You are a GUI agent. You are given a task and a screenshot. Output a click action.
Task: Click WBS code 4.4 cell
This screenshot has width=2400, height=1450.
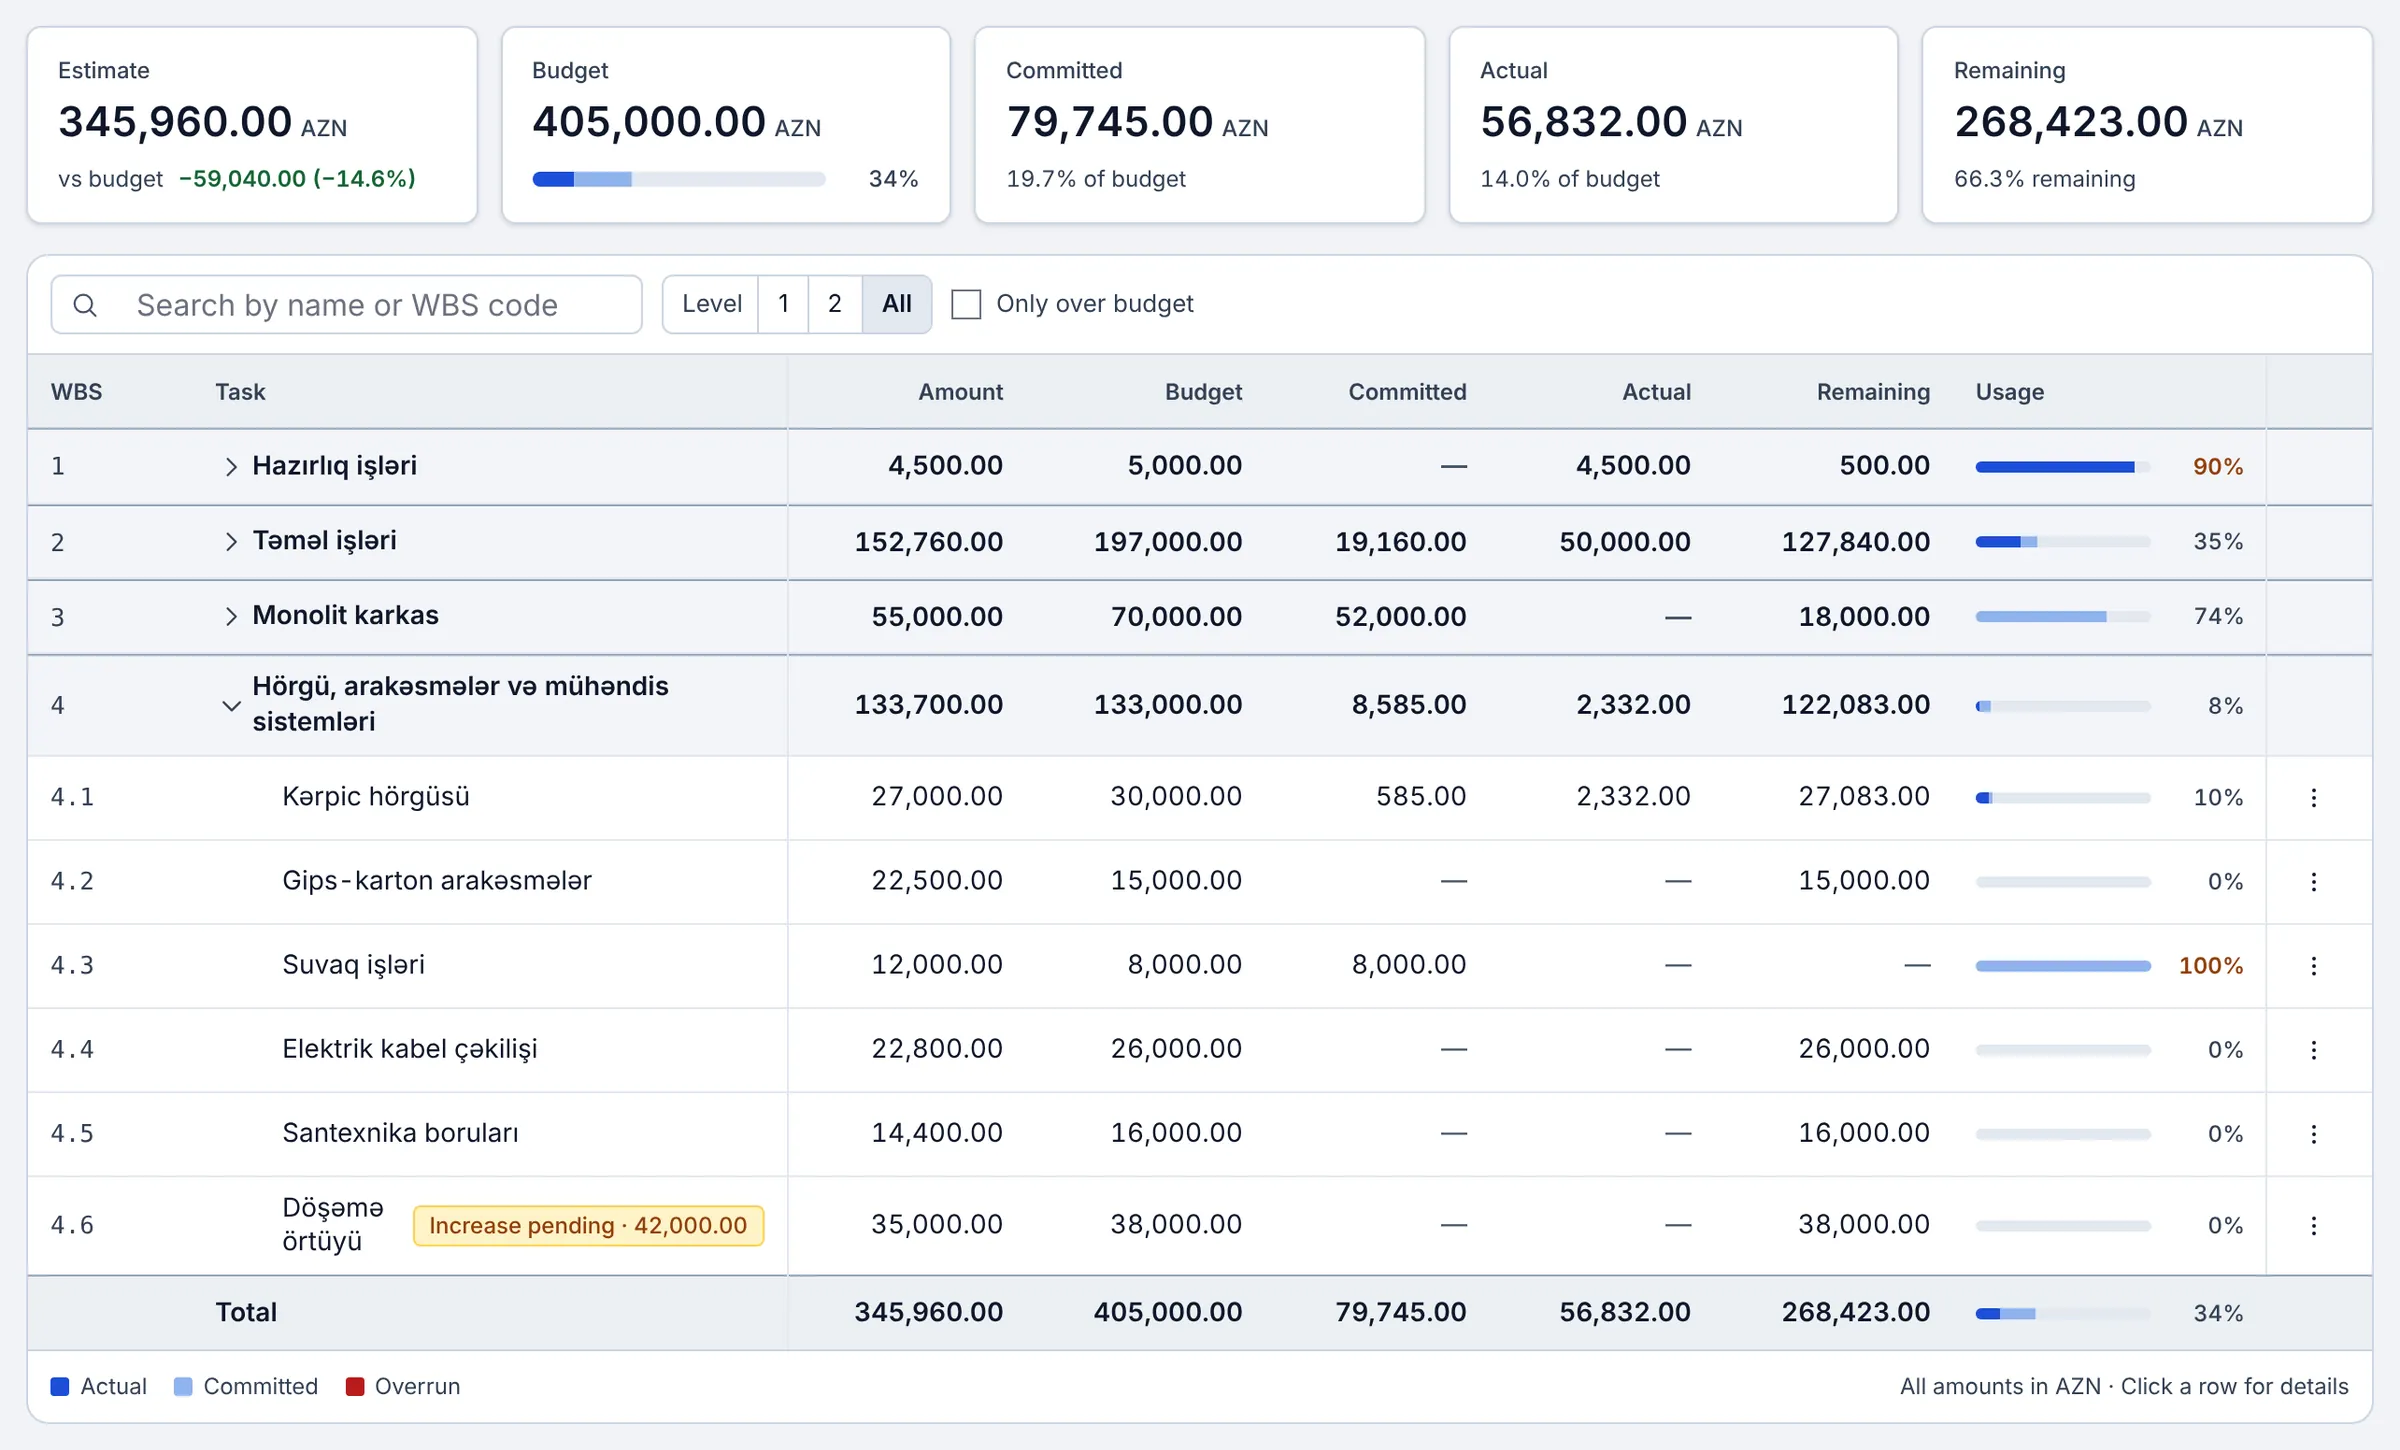point(72,1049)
